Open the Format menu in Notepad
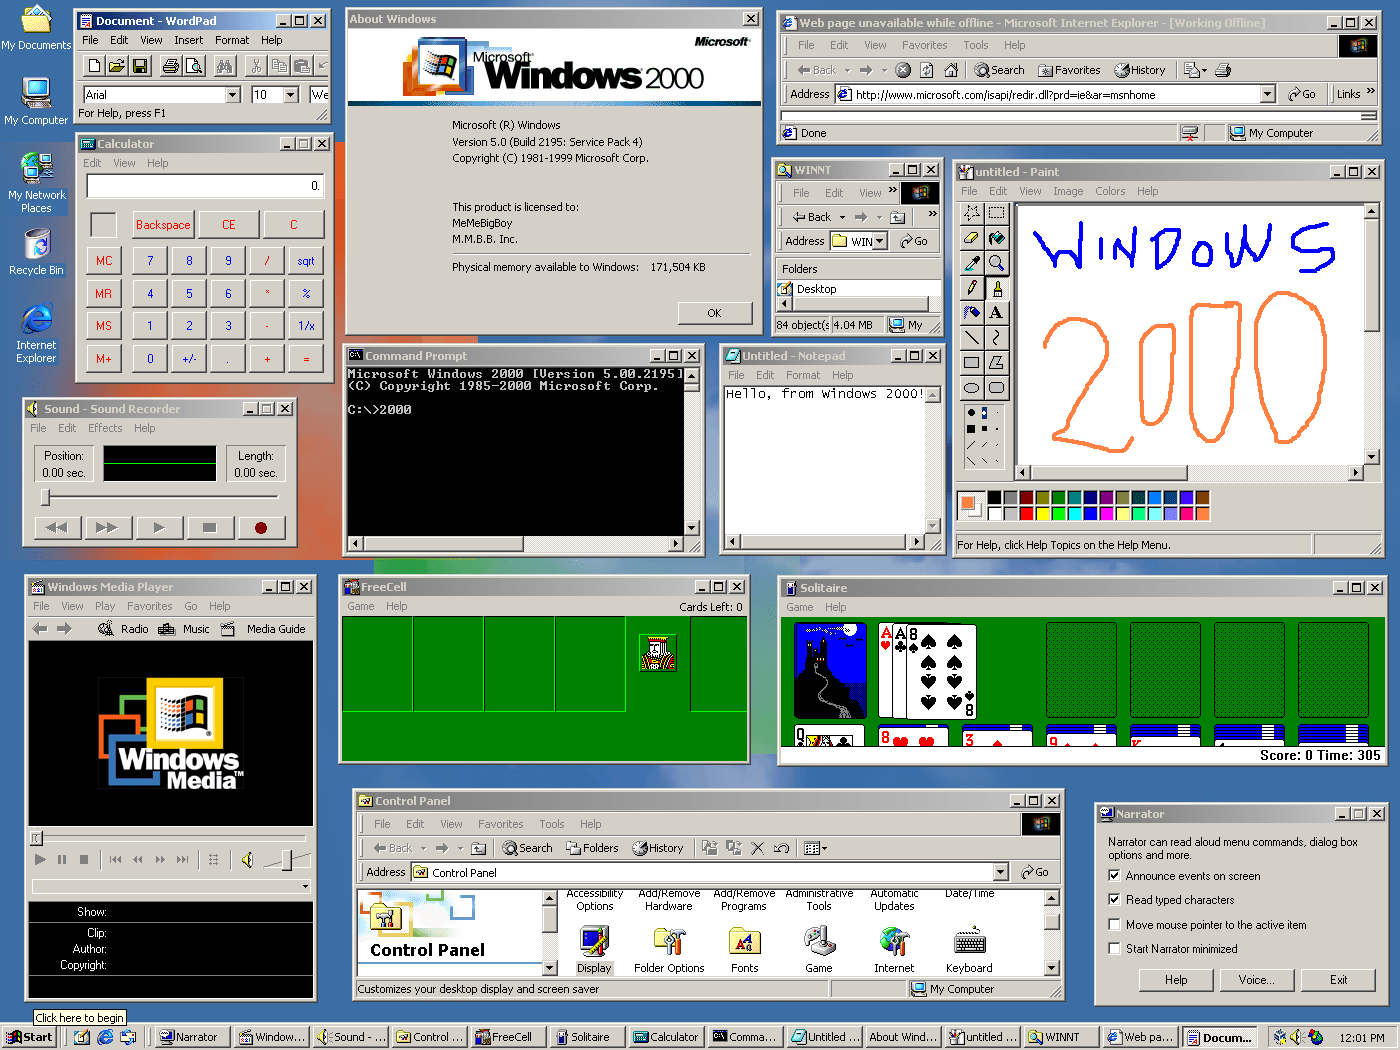 click(x=803, y=375)
